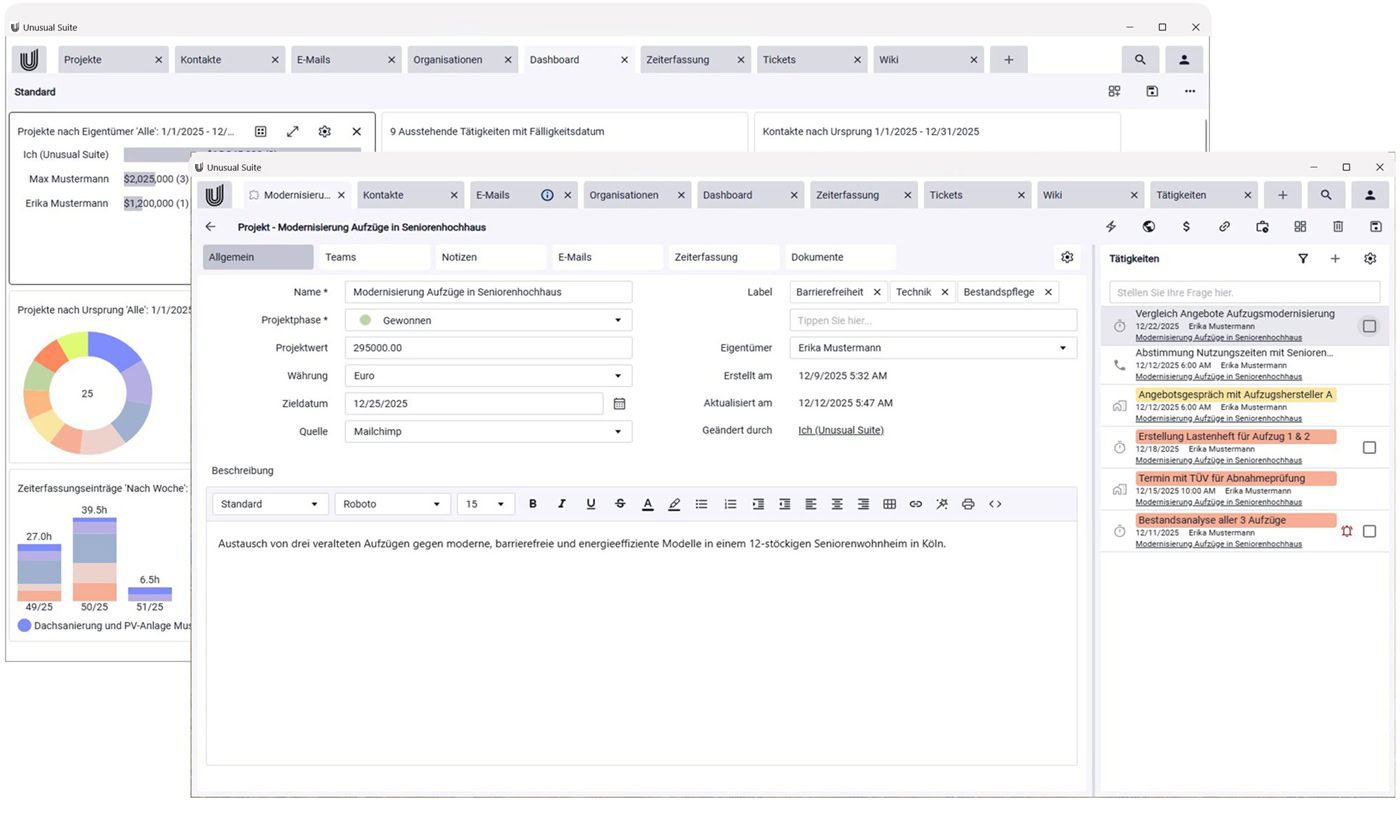This screenshot has width=1400, height=825.
Task: Toggle strikethrough formatting in editor
Action: point(620,504)
